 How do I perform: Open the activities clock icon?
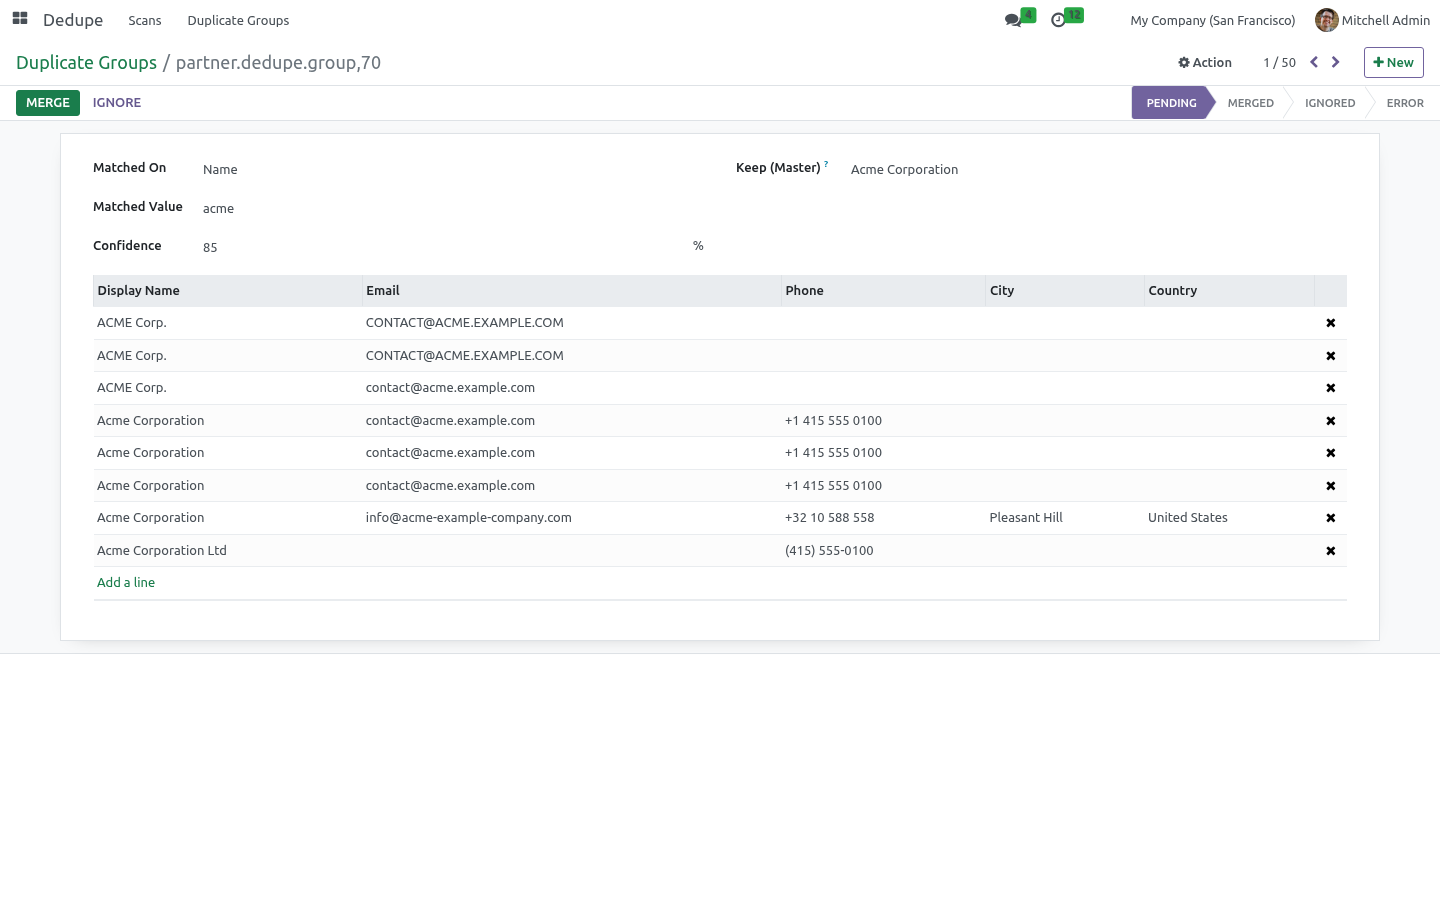(x=1058, y=20)
